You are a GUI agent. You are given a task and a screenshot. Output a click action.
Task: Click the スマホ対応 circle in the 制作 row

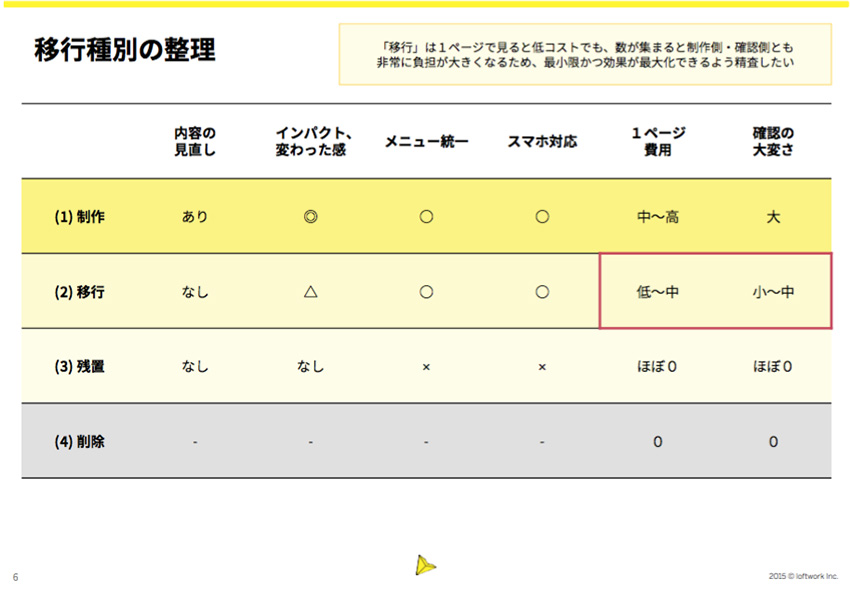click(x=542, y=217)
